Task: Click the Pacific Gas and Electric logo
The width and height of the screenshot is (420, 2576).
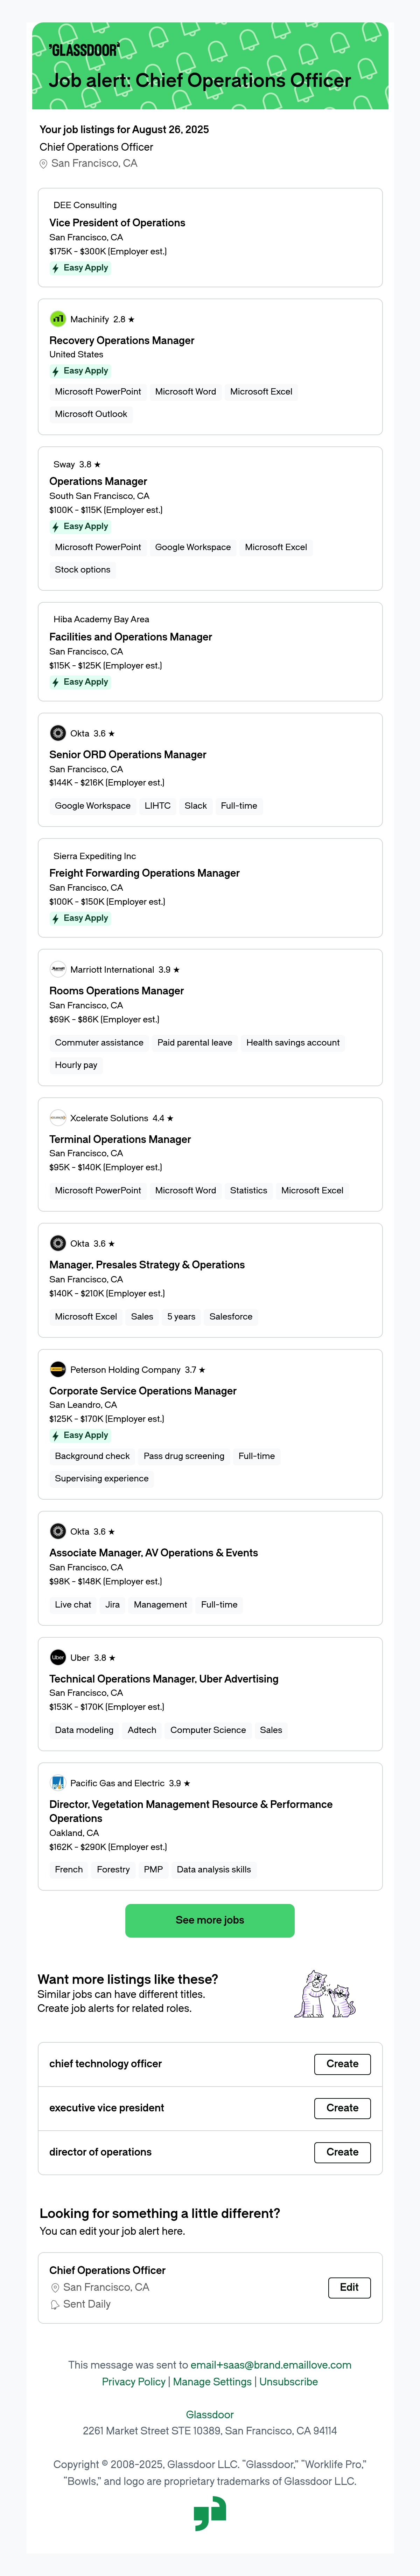Action: point(58,1783)
